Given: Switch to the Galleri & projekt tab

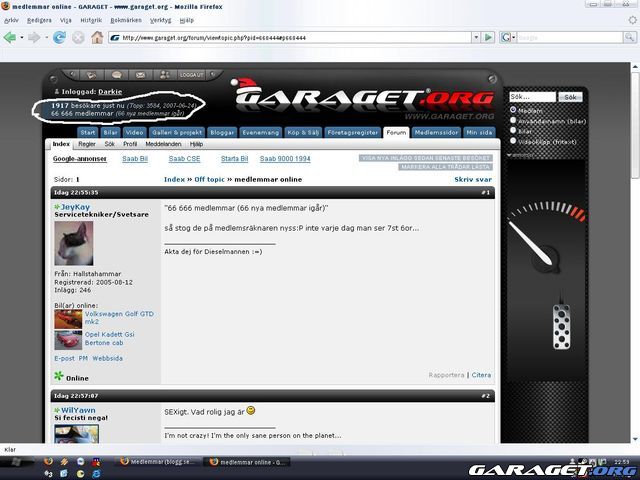Looking at the screenshot, I should click(x=177, y=132).
